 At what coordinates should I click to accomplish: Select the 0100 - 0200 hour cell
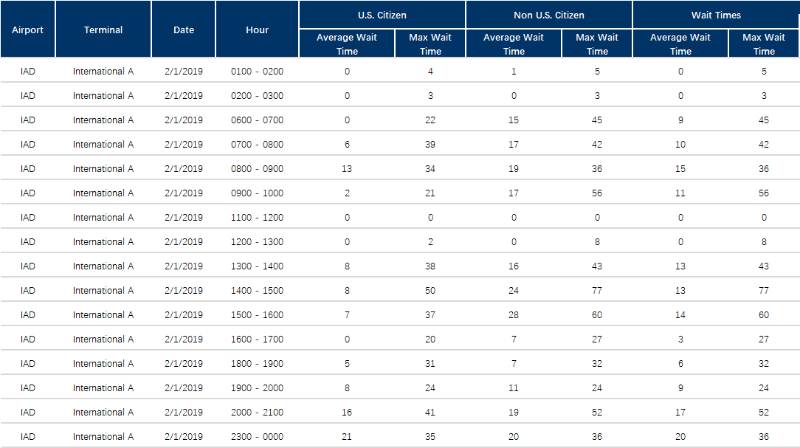pyautogui.click(x=257, y=71)
